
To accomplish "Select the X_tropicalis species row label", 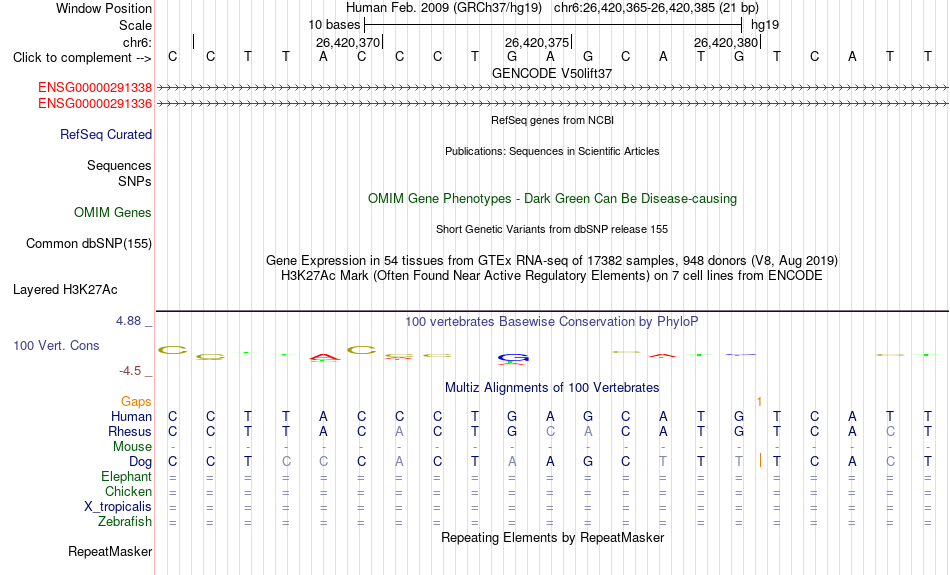I will click(x=118, y=507).
